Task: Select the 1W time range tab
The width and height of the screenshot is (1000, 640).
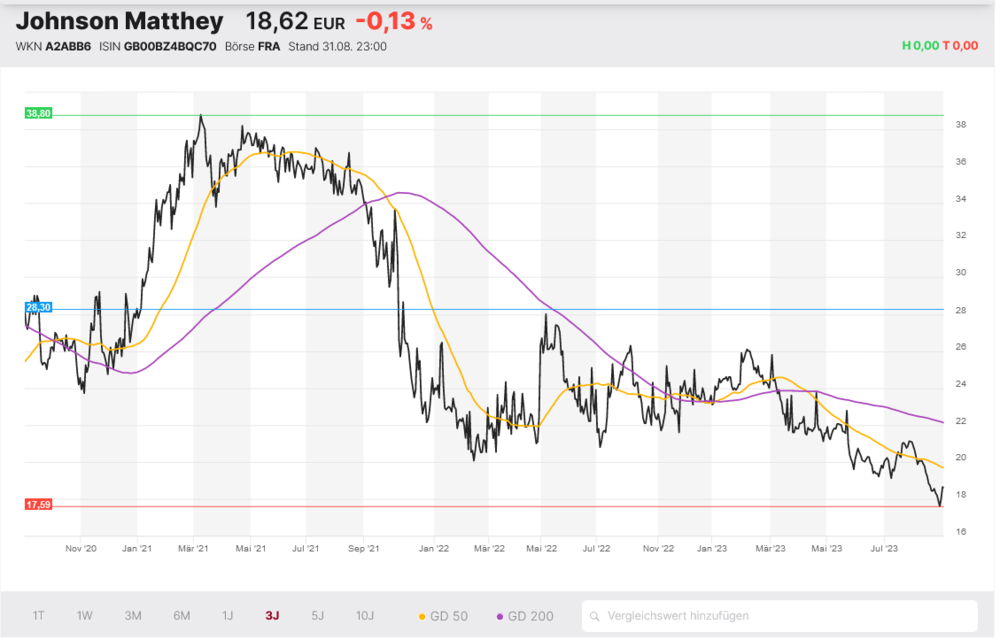Action: coord(85,618)
